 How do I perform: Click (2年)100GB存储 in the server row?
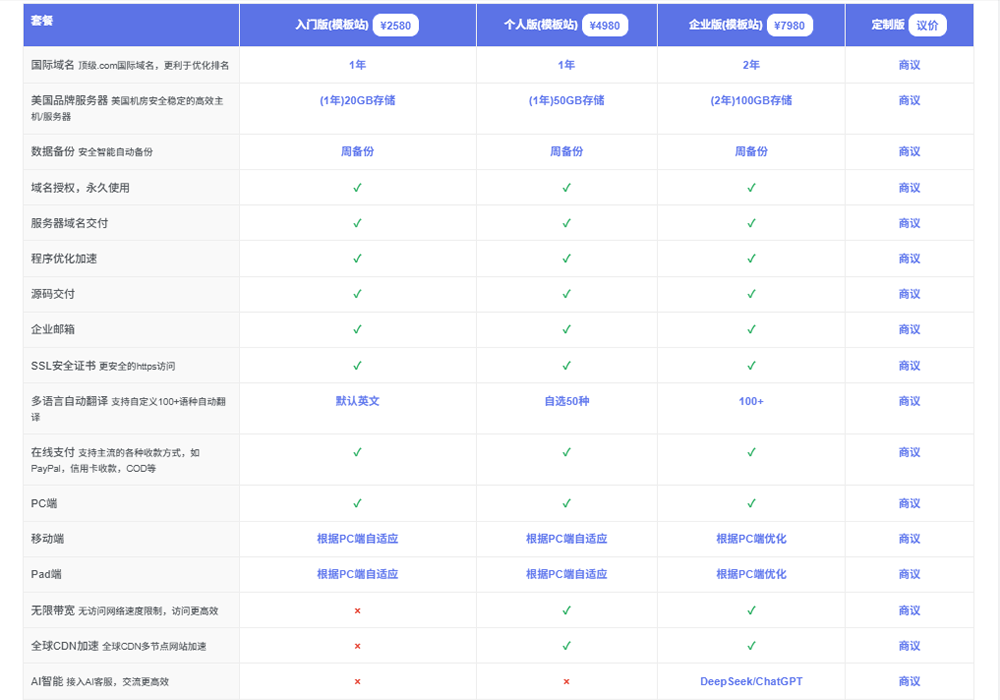751,100
